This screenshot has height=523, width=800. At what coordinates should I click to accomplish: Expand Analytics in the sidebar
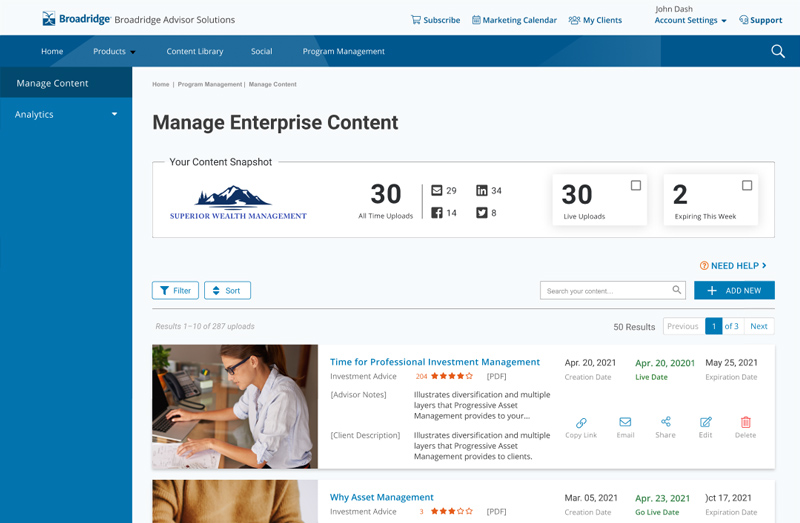tap(66, 114)
